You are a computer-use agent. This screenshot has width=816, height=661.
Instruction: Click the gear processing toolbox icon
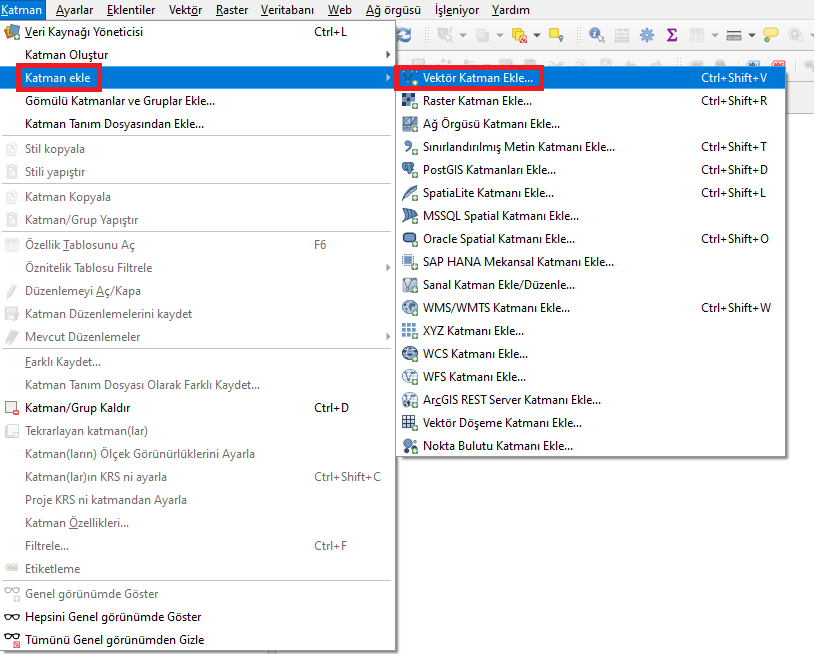pyautogui.click(x=647, y=35)
